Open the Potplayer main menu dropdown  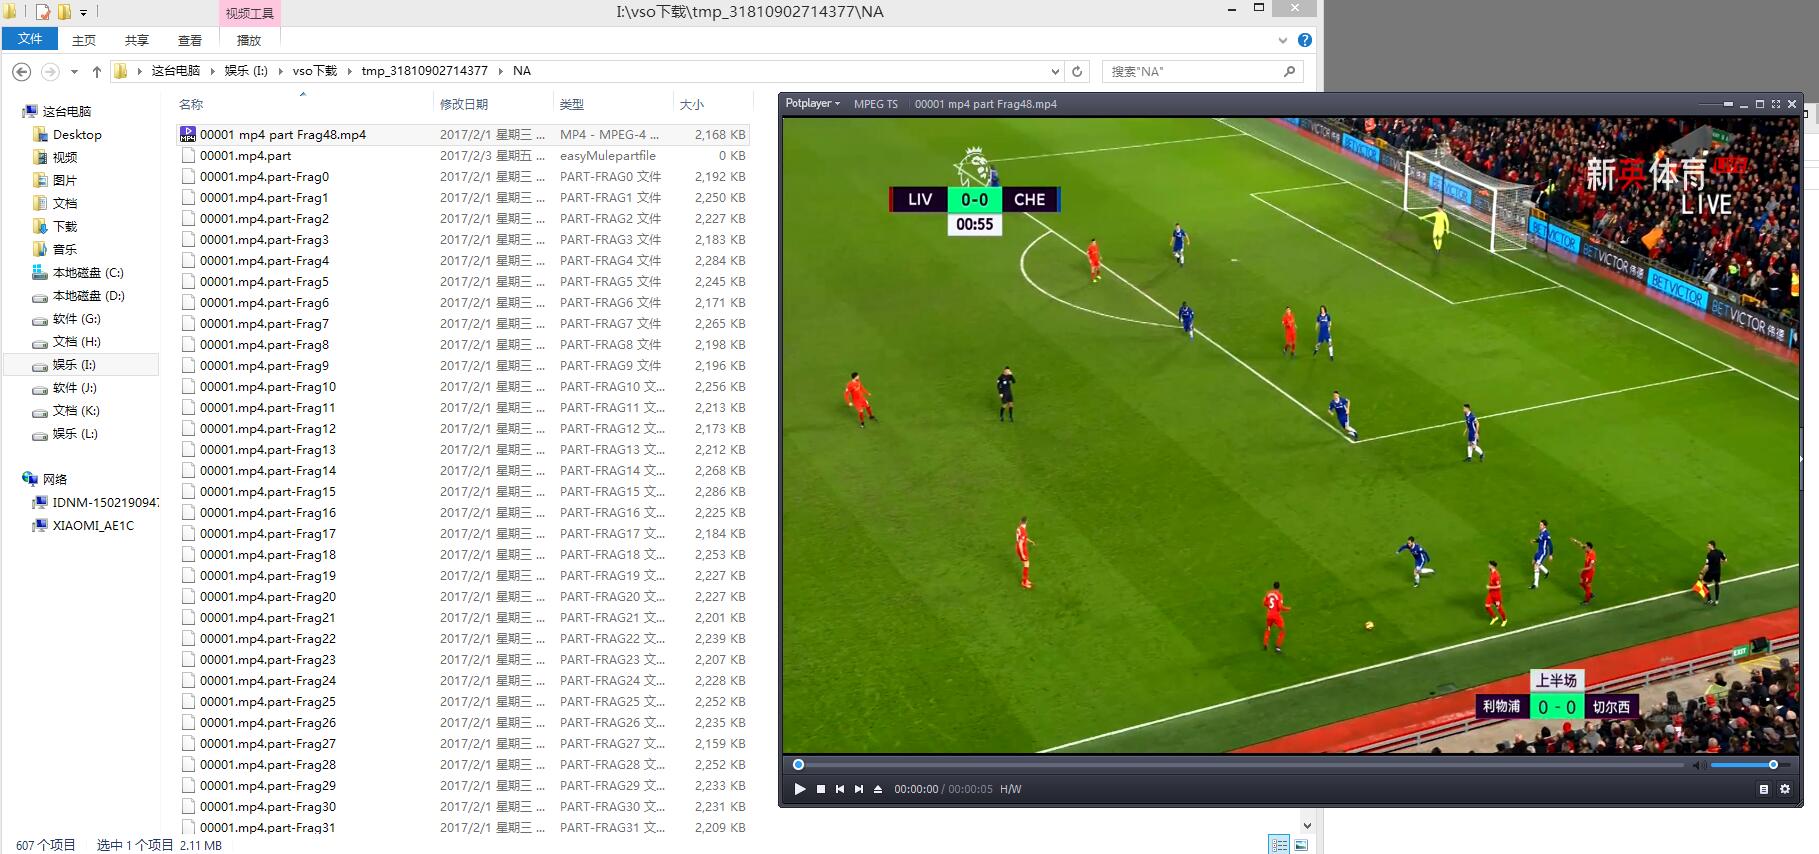pyautogui.click(x=812, y=103)
